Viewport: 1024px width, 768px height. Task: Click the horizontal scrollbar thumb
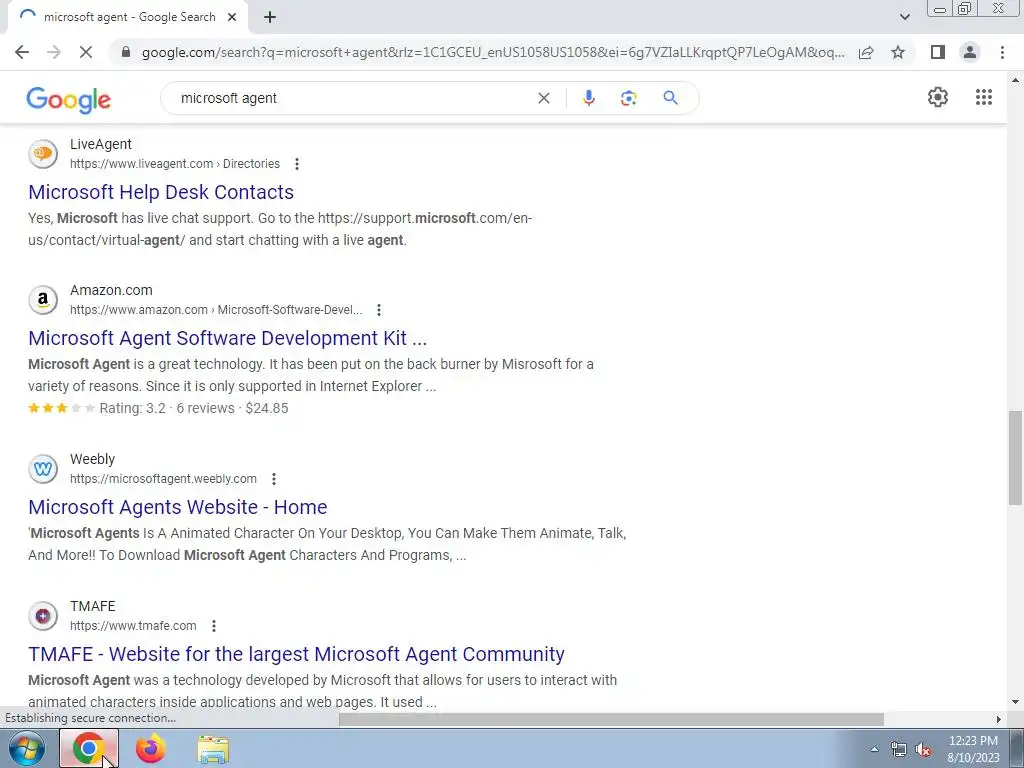[611, 719]
